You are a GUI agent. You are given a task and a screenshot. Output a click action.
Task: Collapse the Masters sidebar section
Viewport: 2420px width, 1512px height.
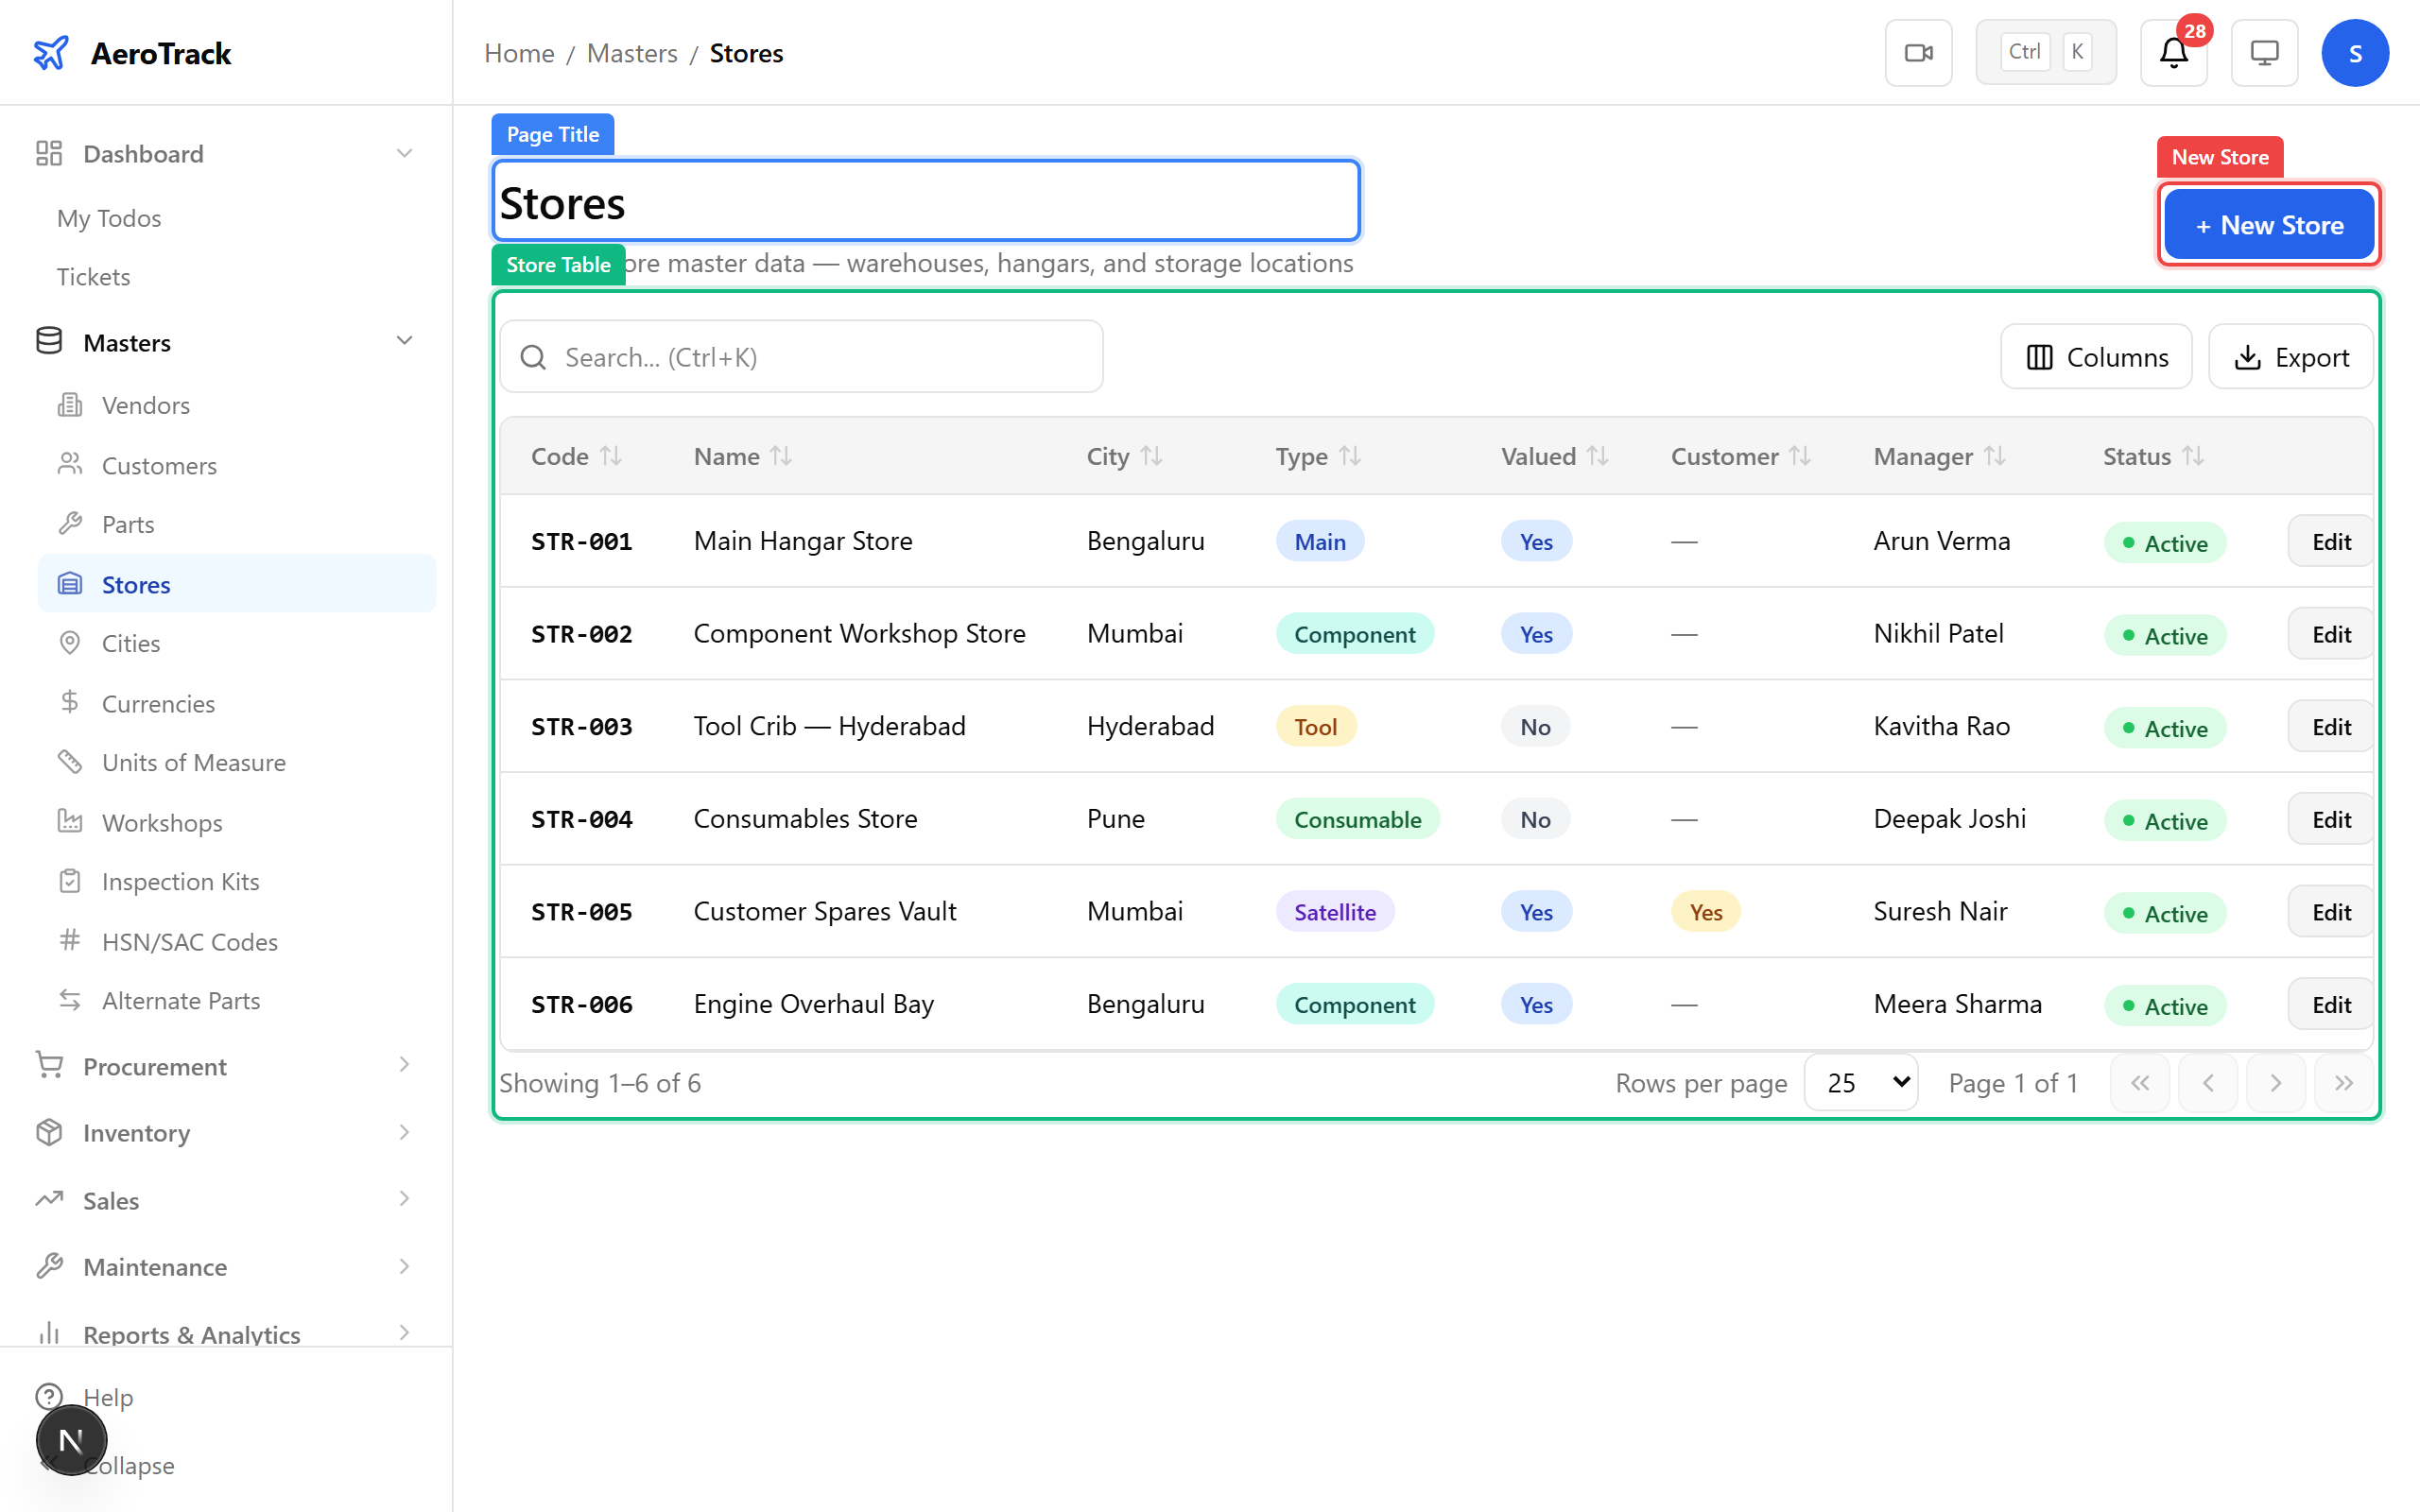[x=404, y=342]
